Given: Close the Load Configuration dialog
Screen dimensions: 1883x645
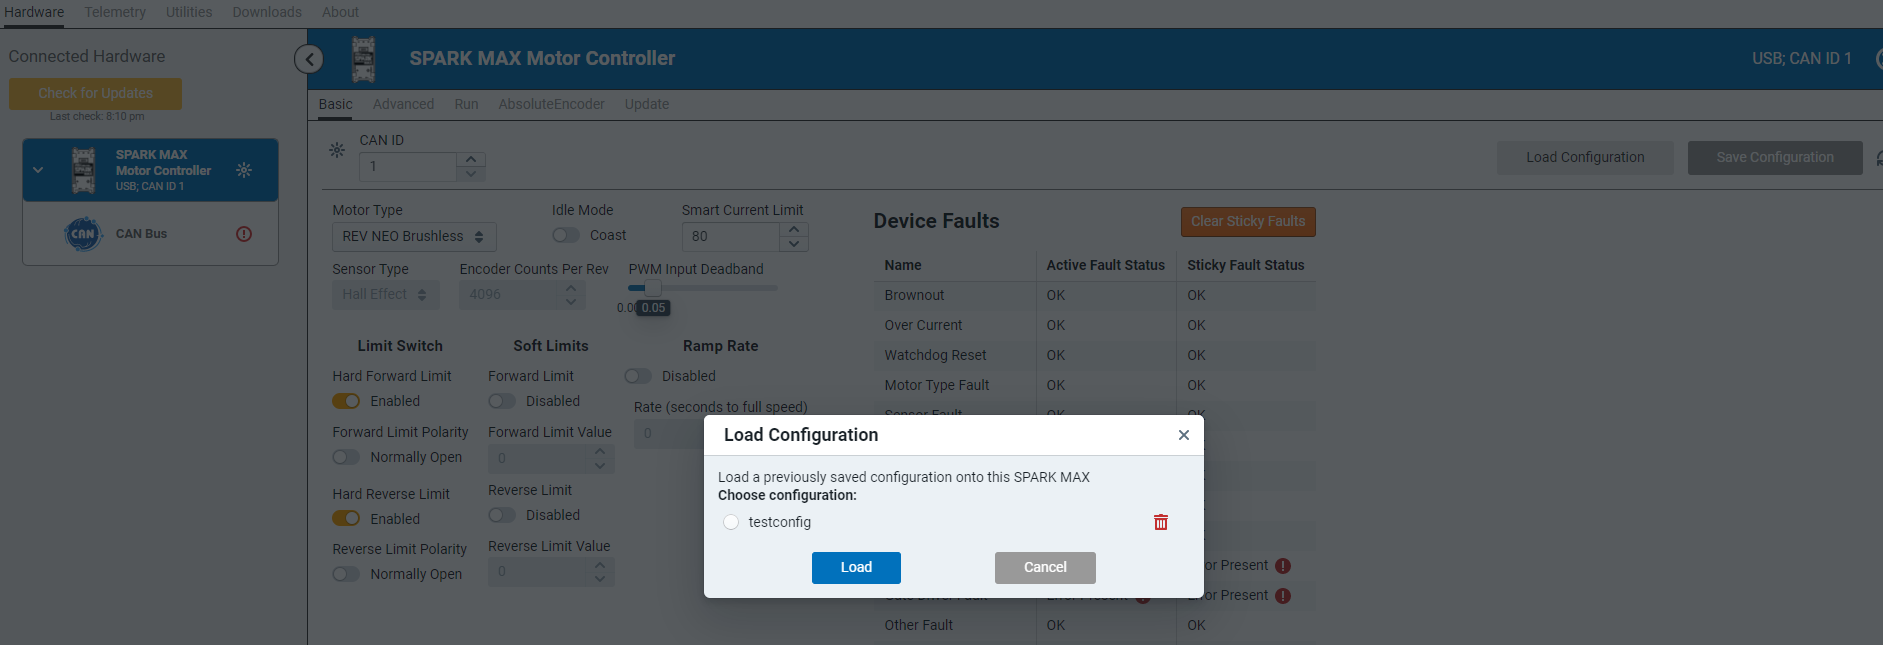Looking at the screenshot, I should coord(1184,435).
